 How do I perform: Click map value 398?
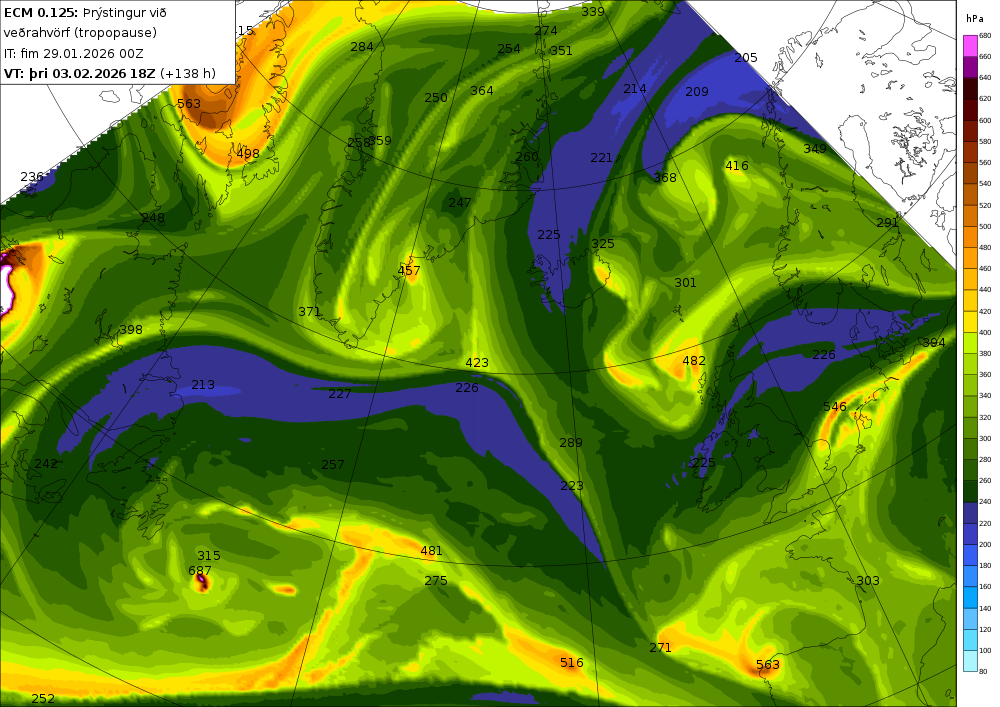point(131,330)
